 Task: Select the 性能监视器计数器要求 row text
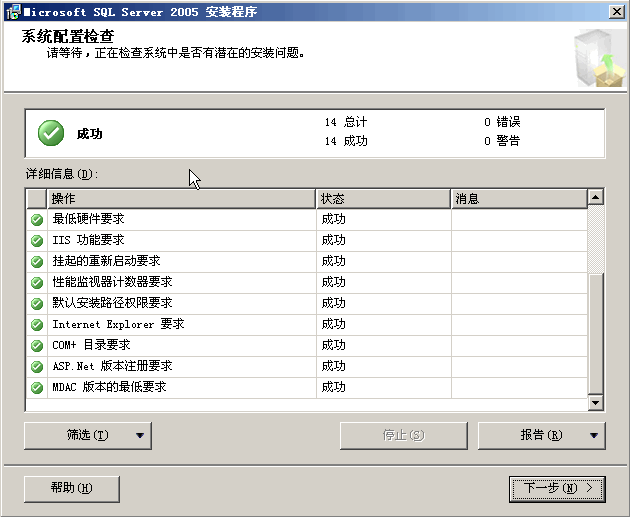112,282
